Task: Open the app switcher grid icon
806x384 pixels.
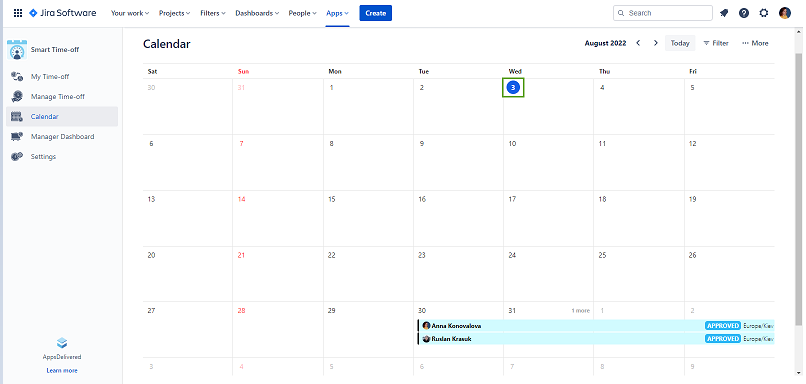Action: (18, 13)
